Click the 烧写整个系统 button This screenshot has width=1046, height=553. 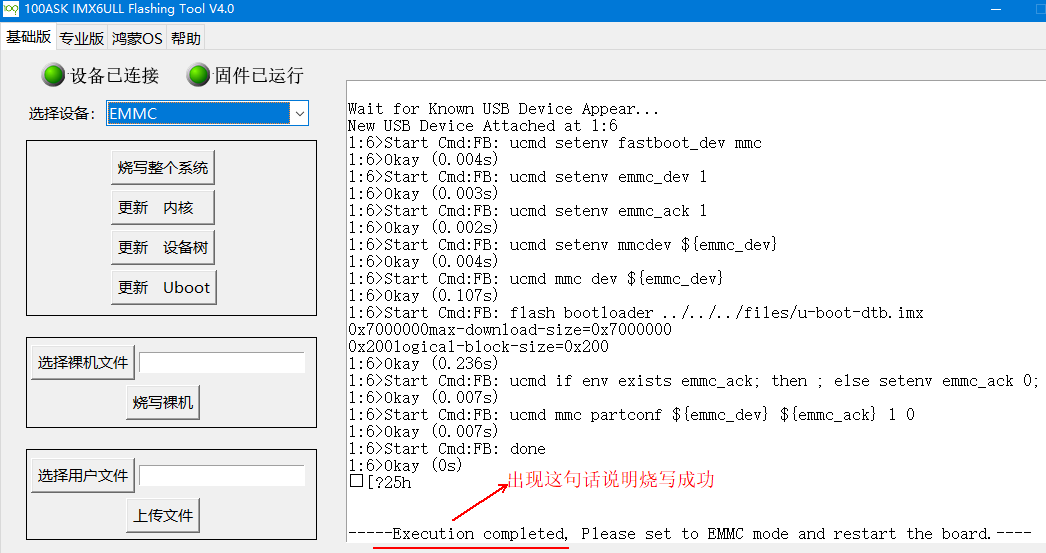(x=163, y=167)
